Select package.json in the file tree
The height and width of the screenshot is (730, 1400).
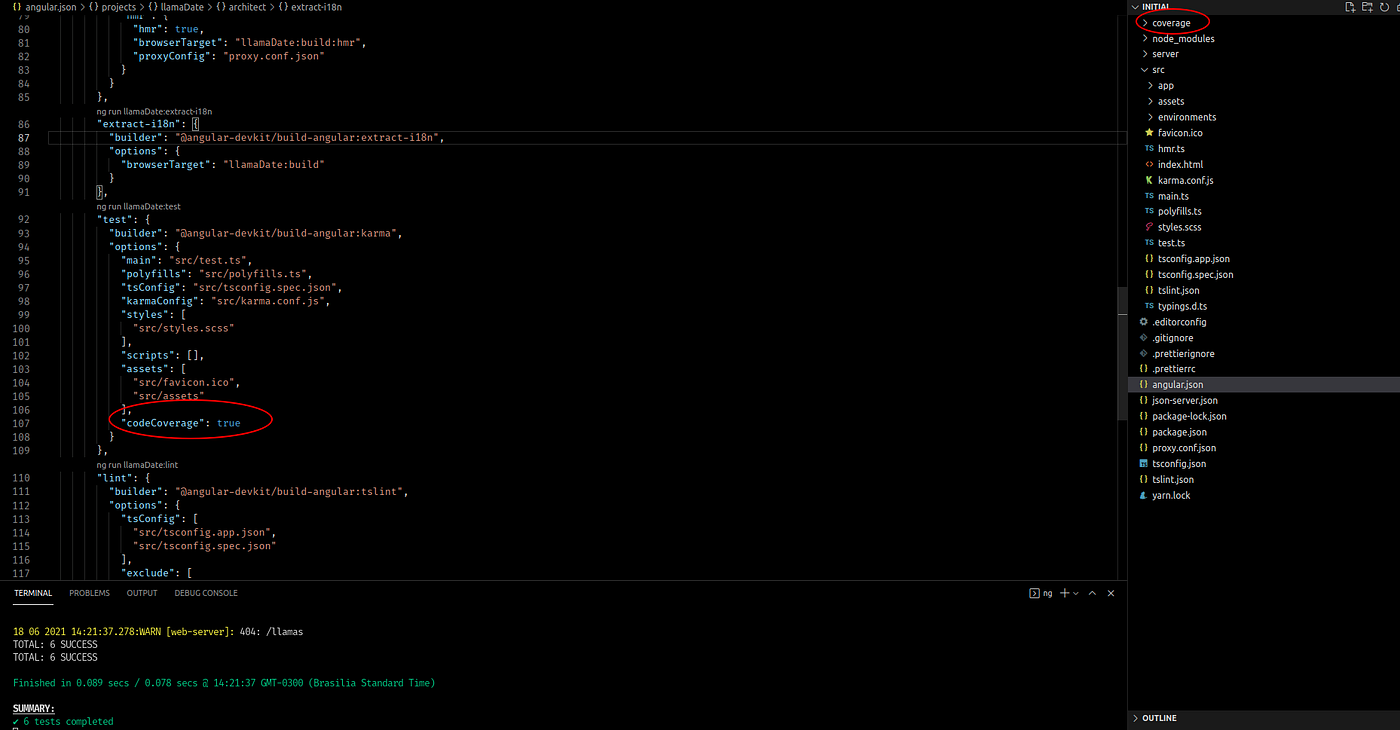1179,431
